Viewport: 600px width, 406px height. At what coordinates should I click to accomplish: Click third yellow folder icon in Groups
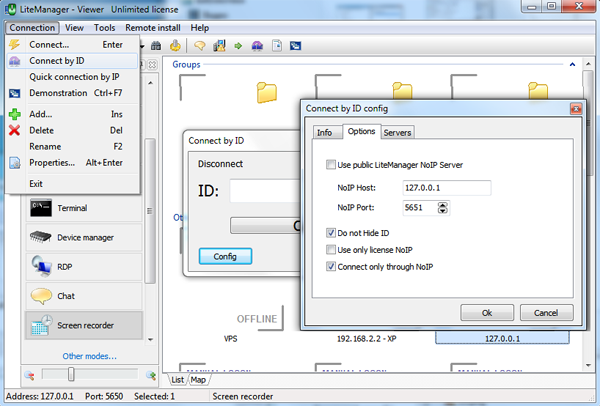(x=538, y=91)
